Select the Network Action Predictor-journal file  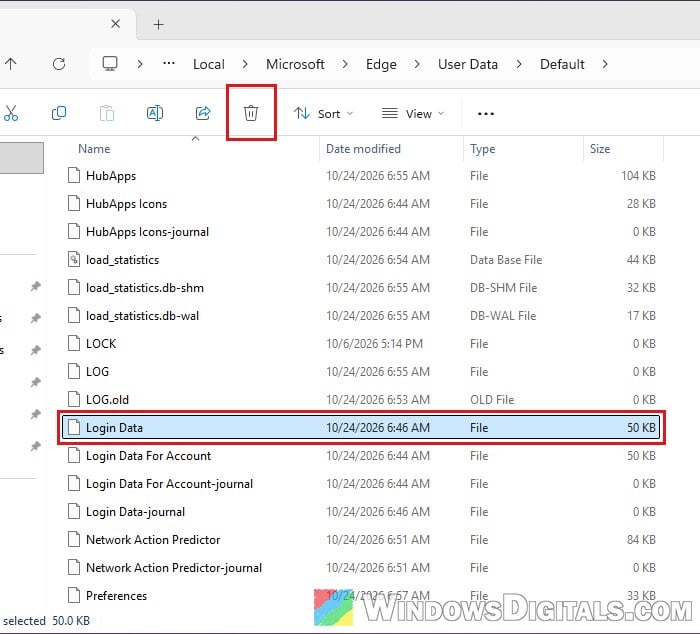tap(362, 568)
